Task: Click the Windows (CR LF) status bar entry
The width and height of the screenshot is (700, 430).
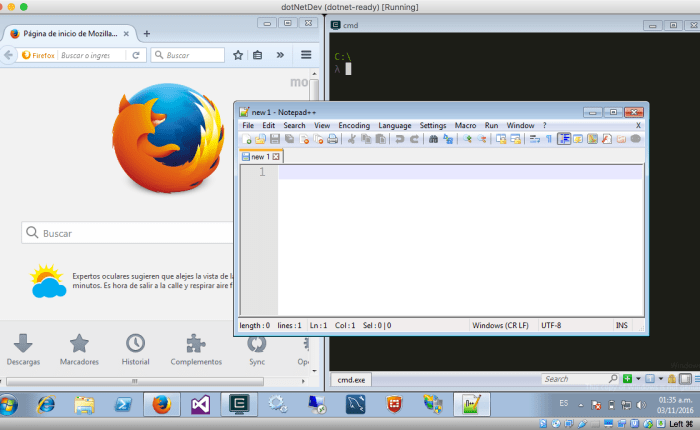Action: tap(500, 326)
